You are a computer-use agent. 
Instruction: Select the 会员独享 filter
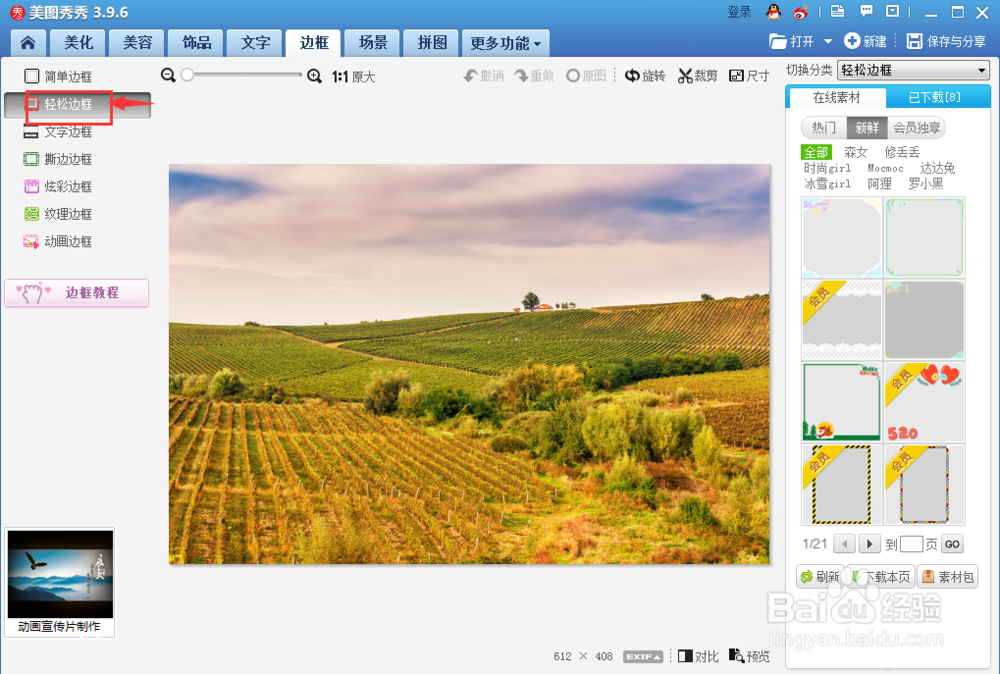pyautogui.click(x=916, y=128)
